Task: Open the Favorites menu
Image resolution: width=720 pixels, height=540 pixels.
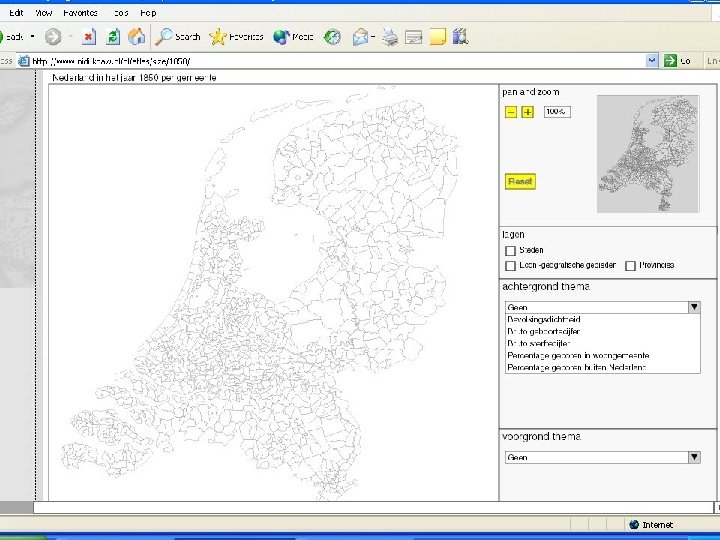Action: 80,13
